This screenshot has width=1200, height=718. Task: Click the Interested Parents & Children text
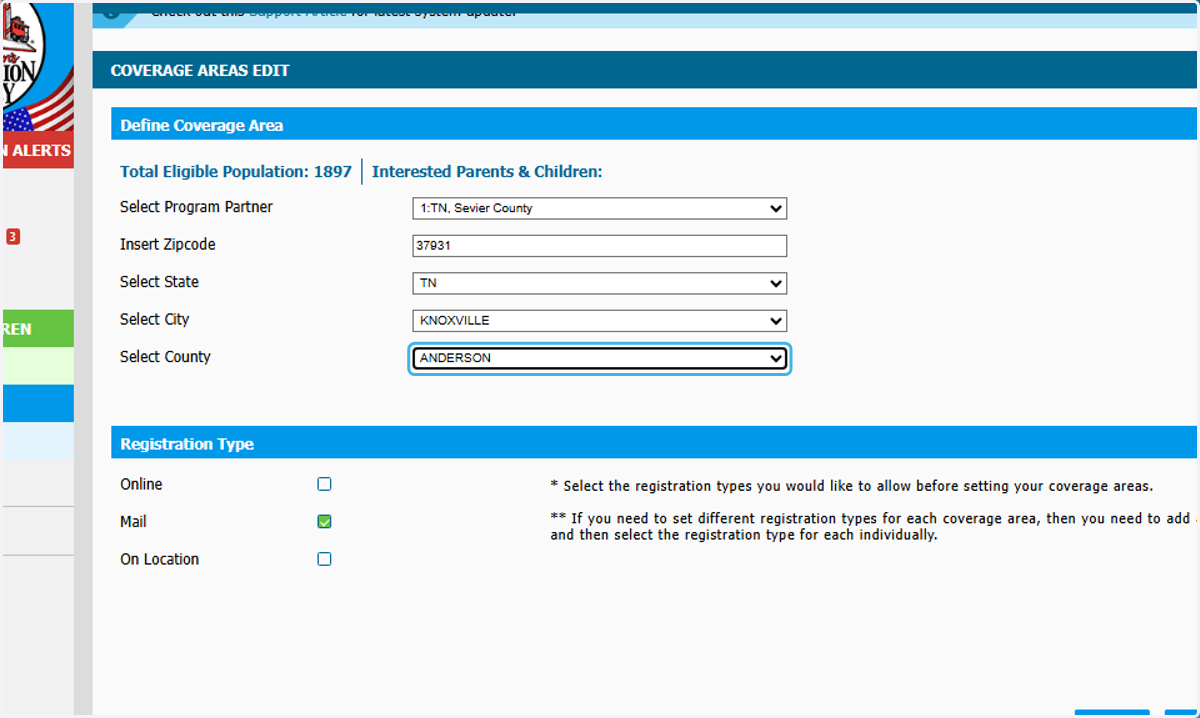coord(487,172)
